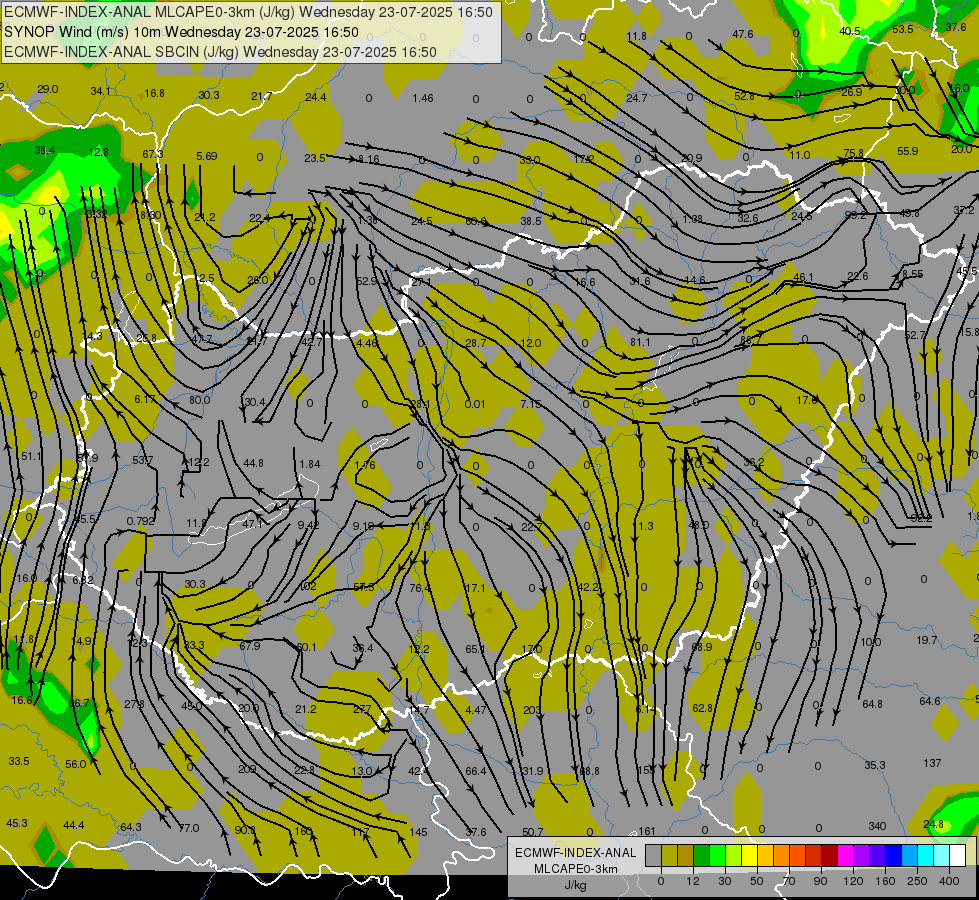Pick the gray swatch in the legend

653,855
